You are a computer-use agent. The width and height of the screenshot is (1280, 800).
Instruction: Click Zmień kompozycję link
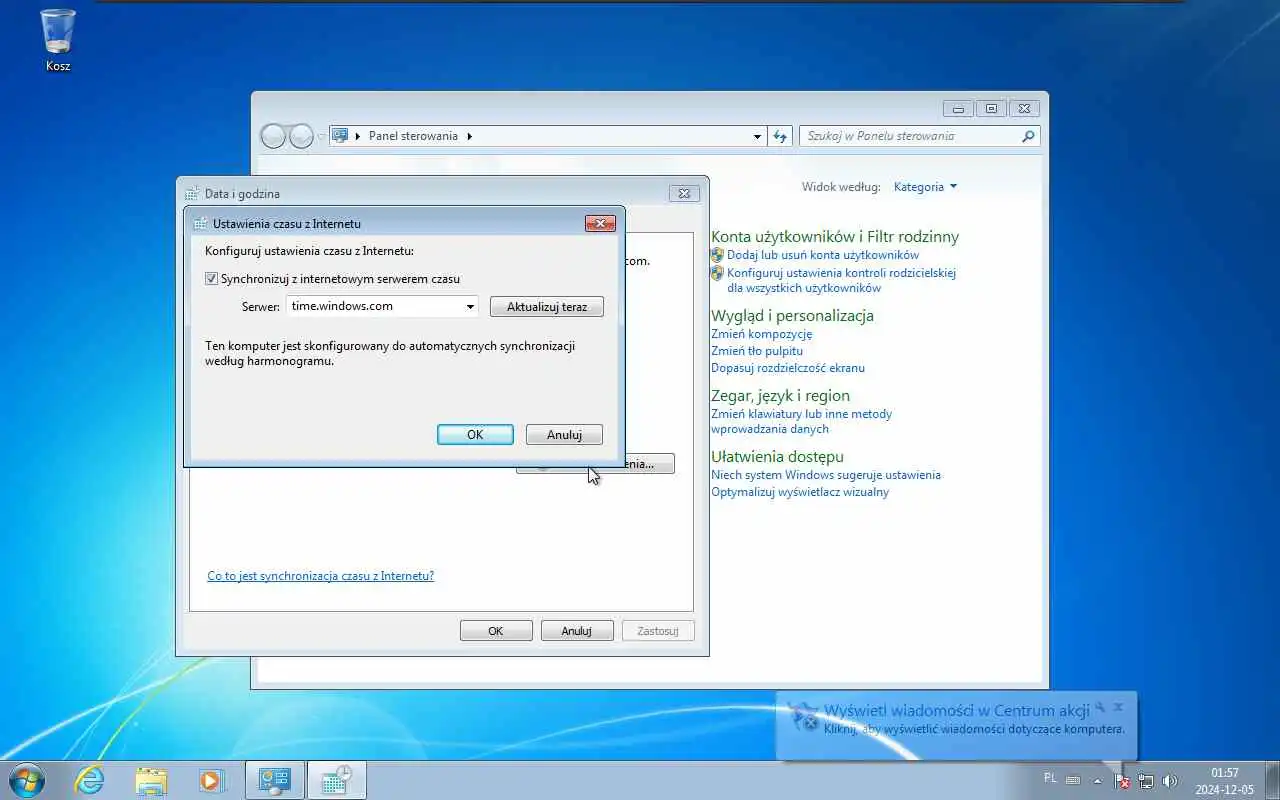(x=761, y=334)
